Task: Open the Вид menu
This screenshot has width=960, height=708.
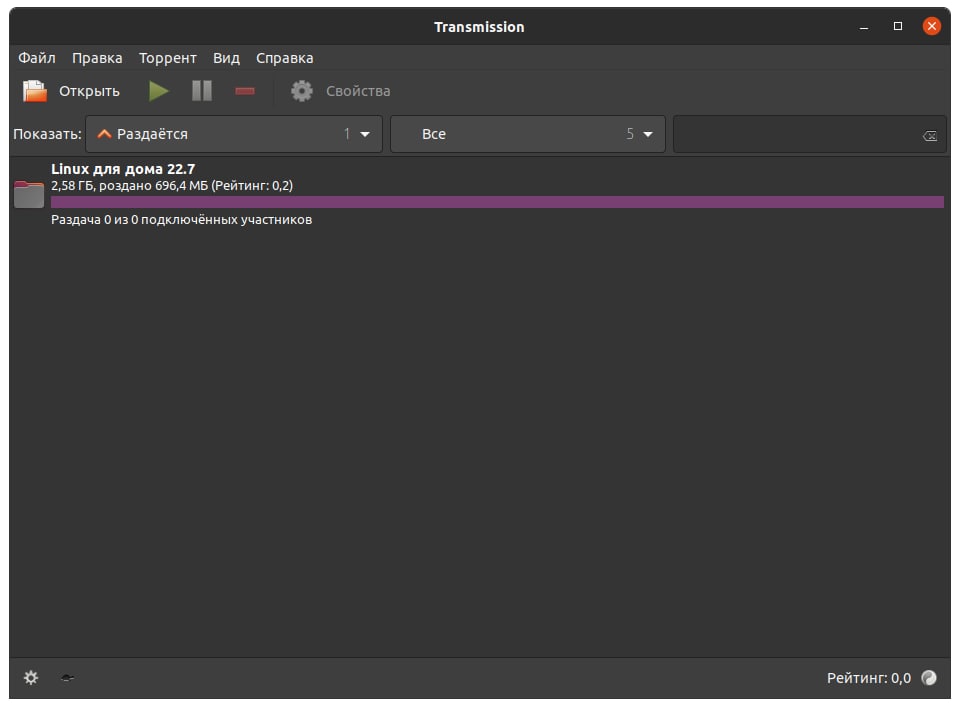Action: [226, 58]
